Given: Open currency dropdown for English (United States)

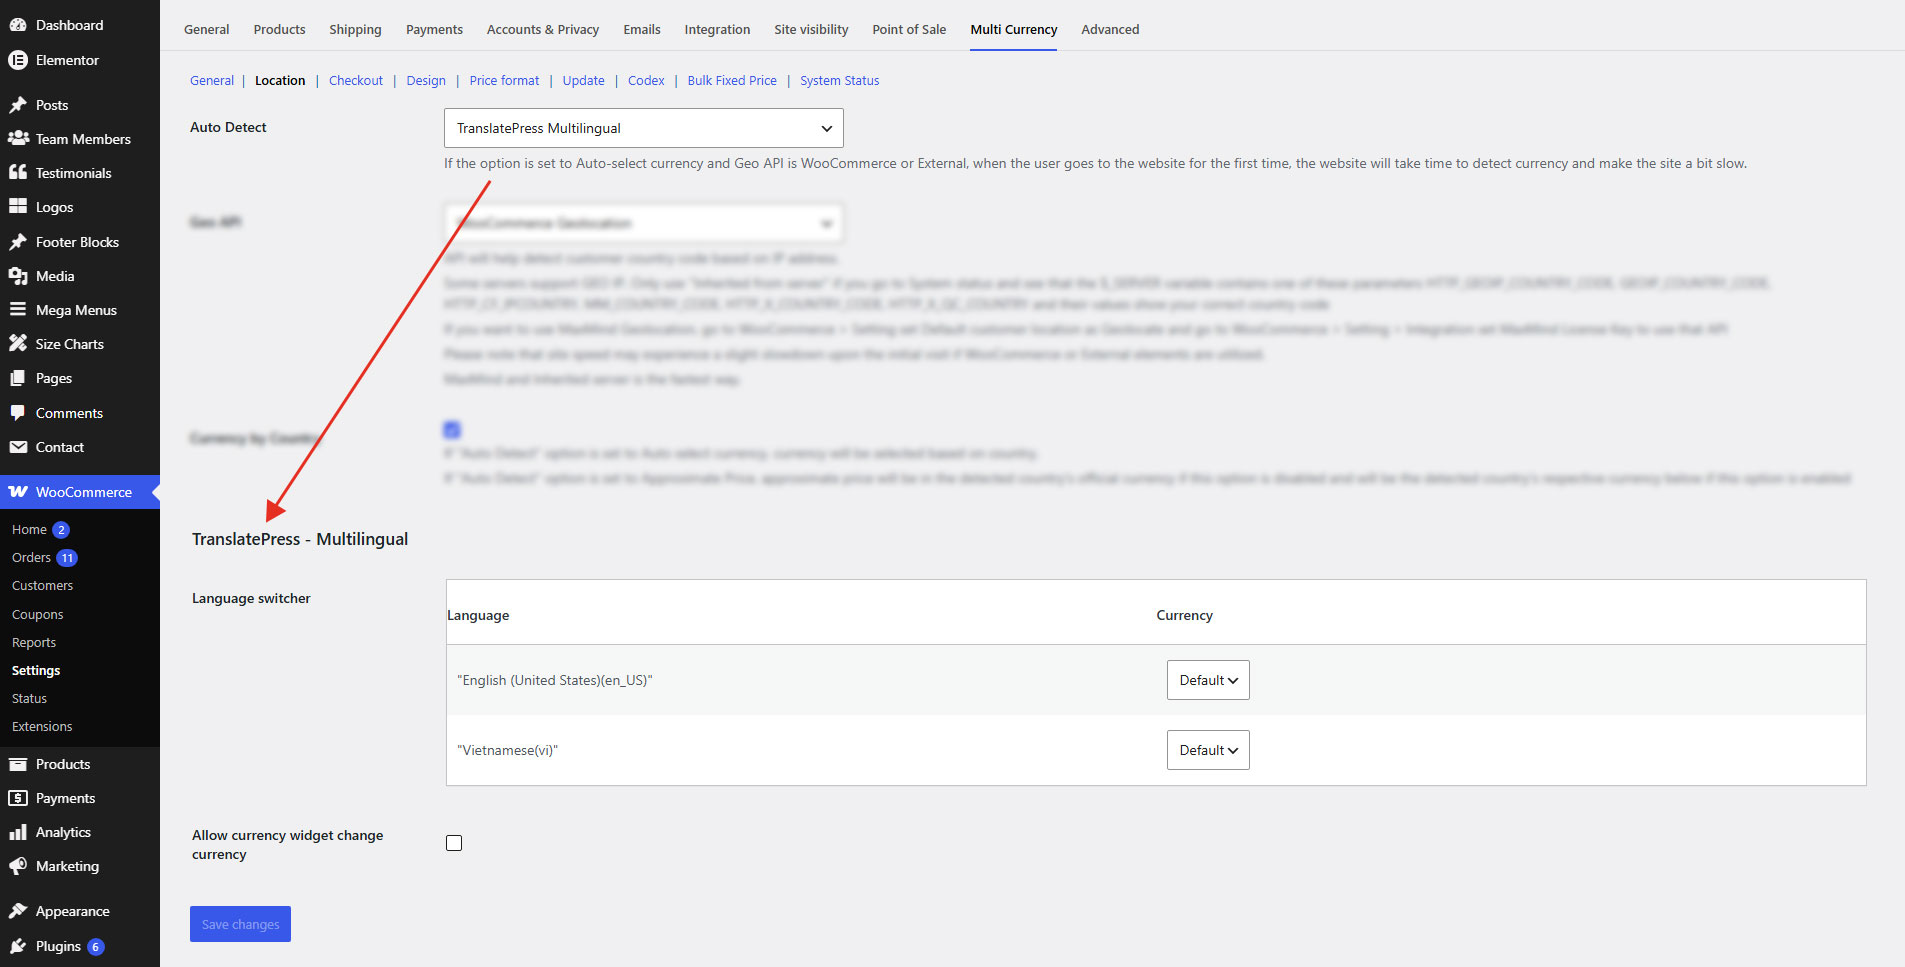Looking at the screenshot, I should (x=1208, y=680).
